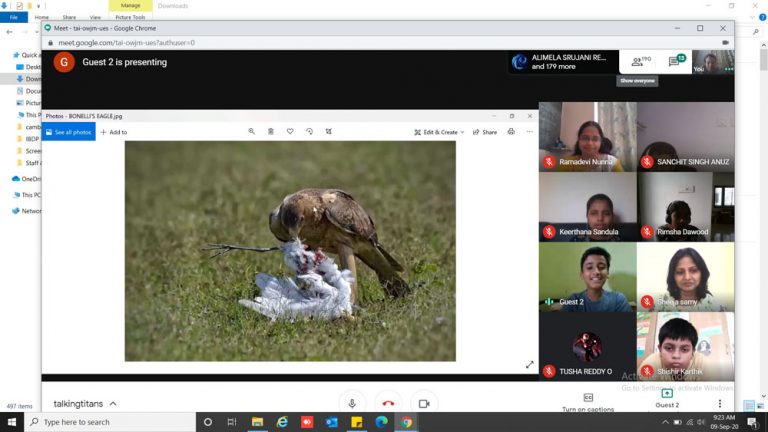This screenshot has height=432, width=768.
Task: Rotate the photo in Photos toolbar
Action: (x=309, y=131)
